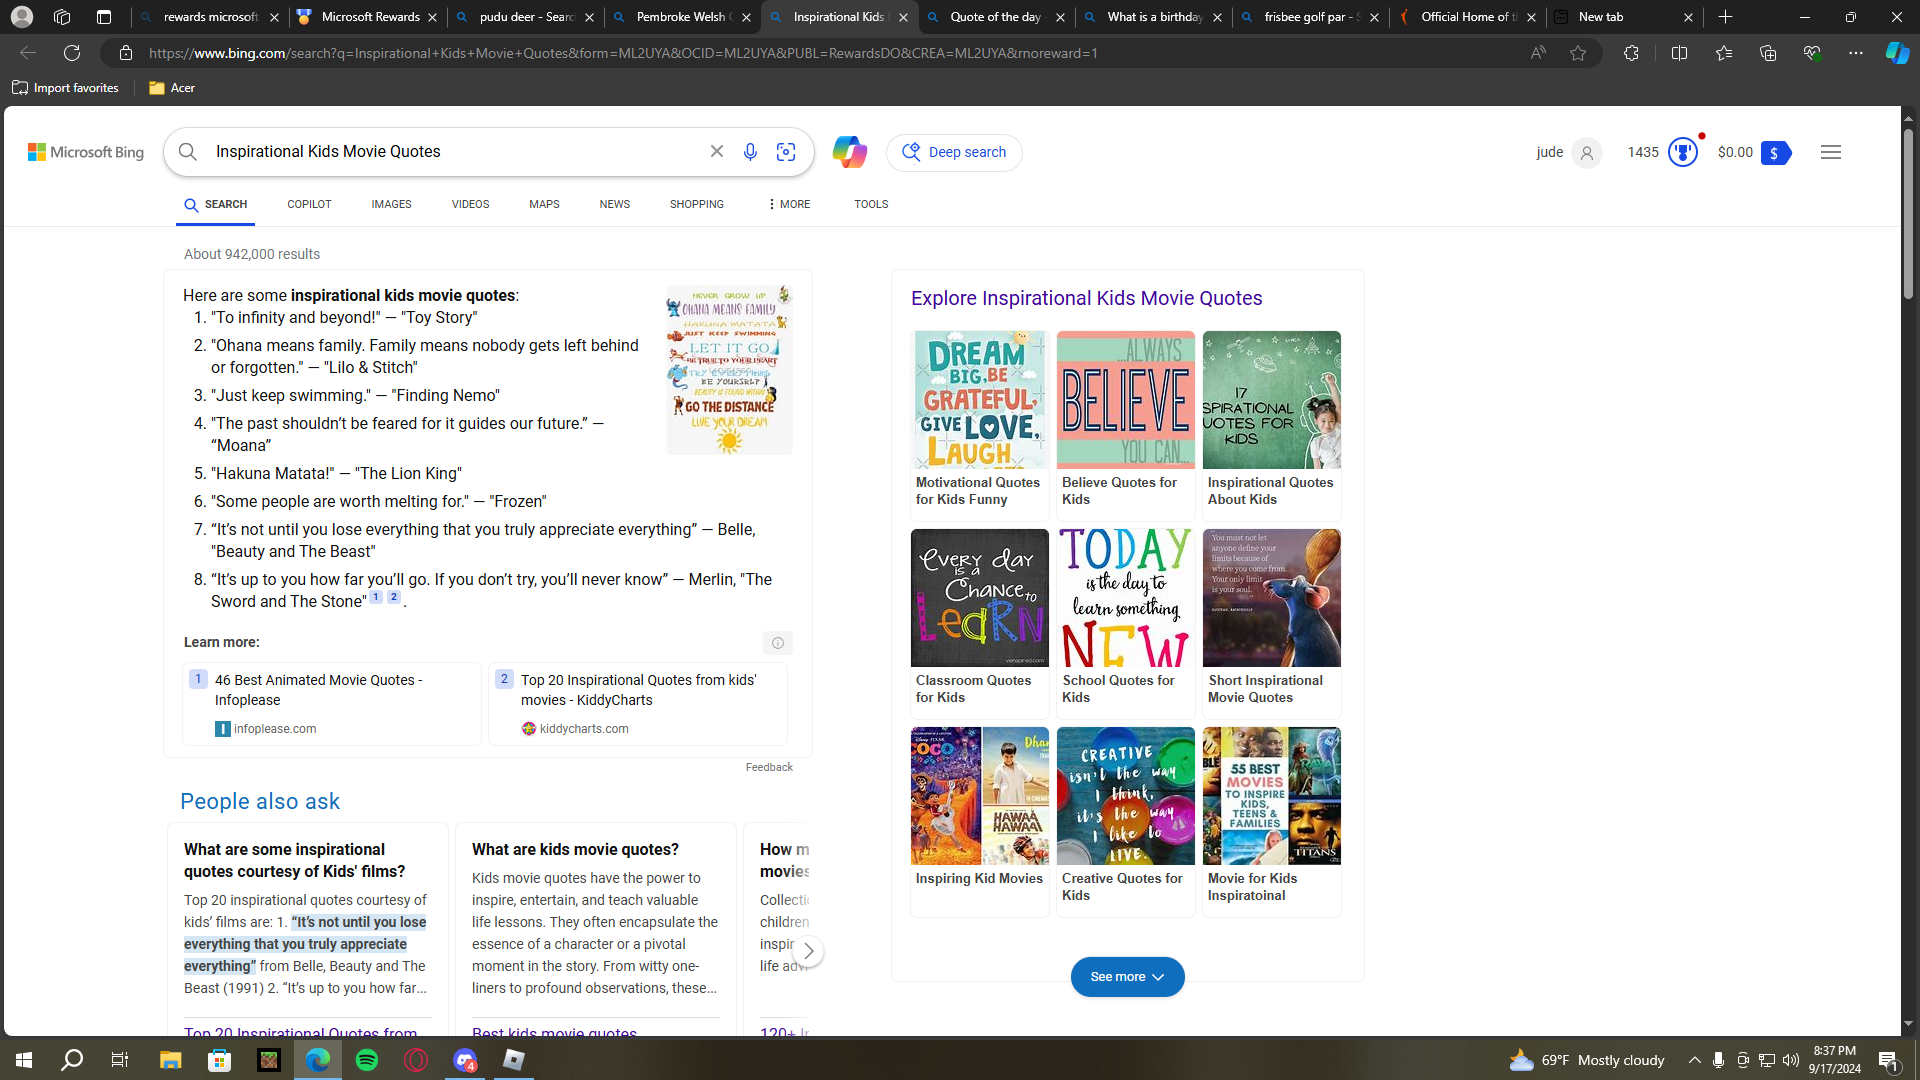Show next People also ask card
1920x1080 pixels.
[808, 951]
